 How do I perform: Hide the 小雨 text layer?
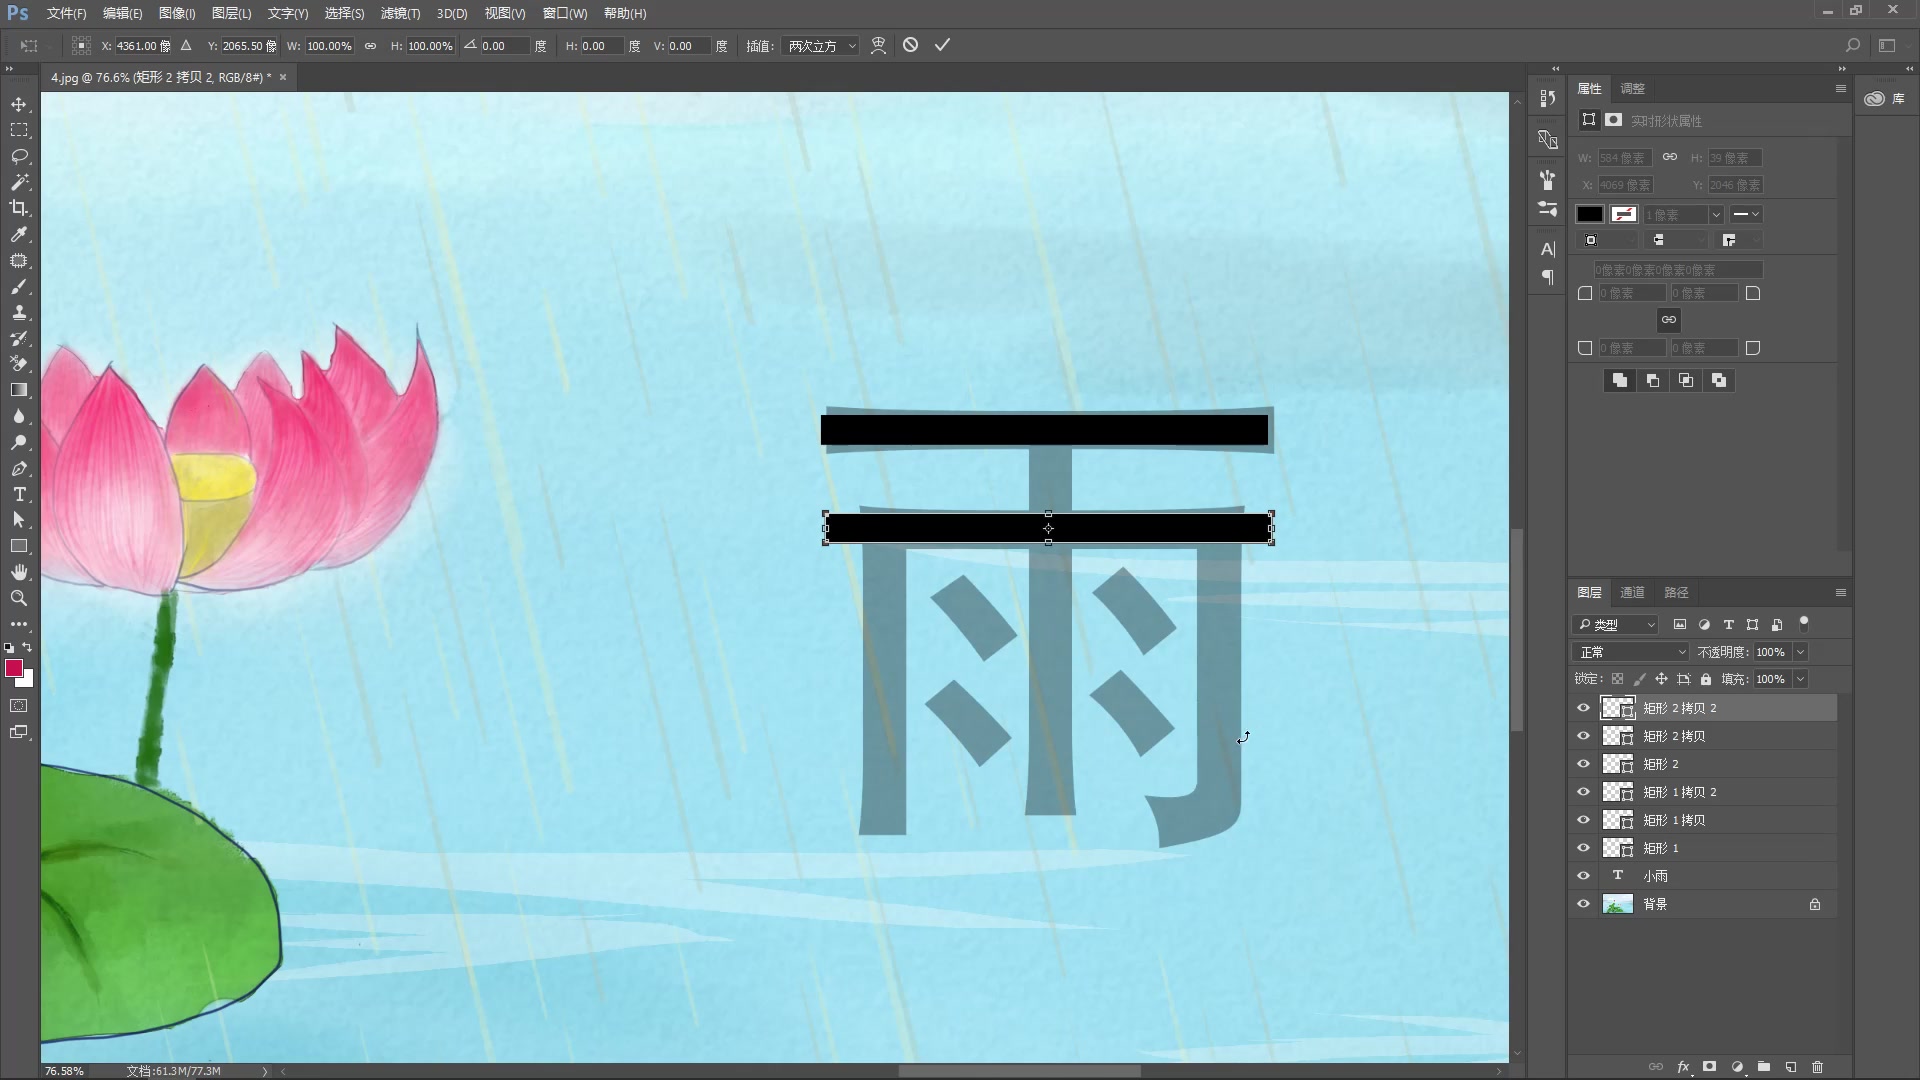(x=1583, y=876)
